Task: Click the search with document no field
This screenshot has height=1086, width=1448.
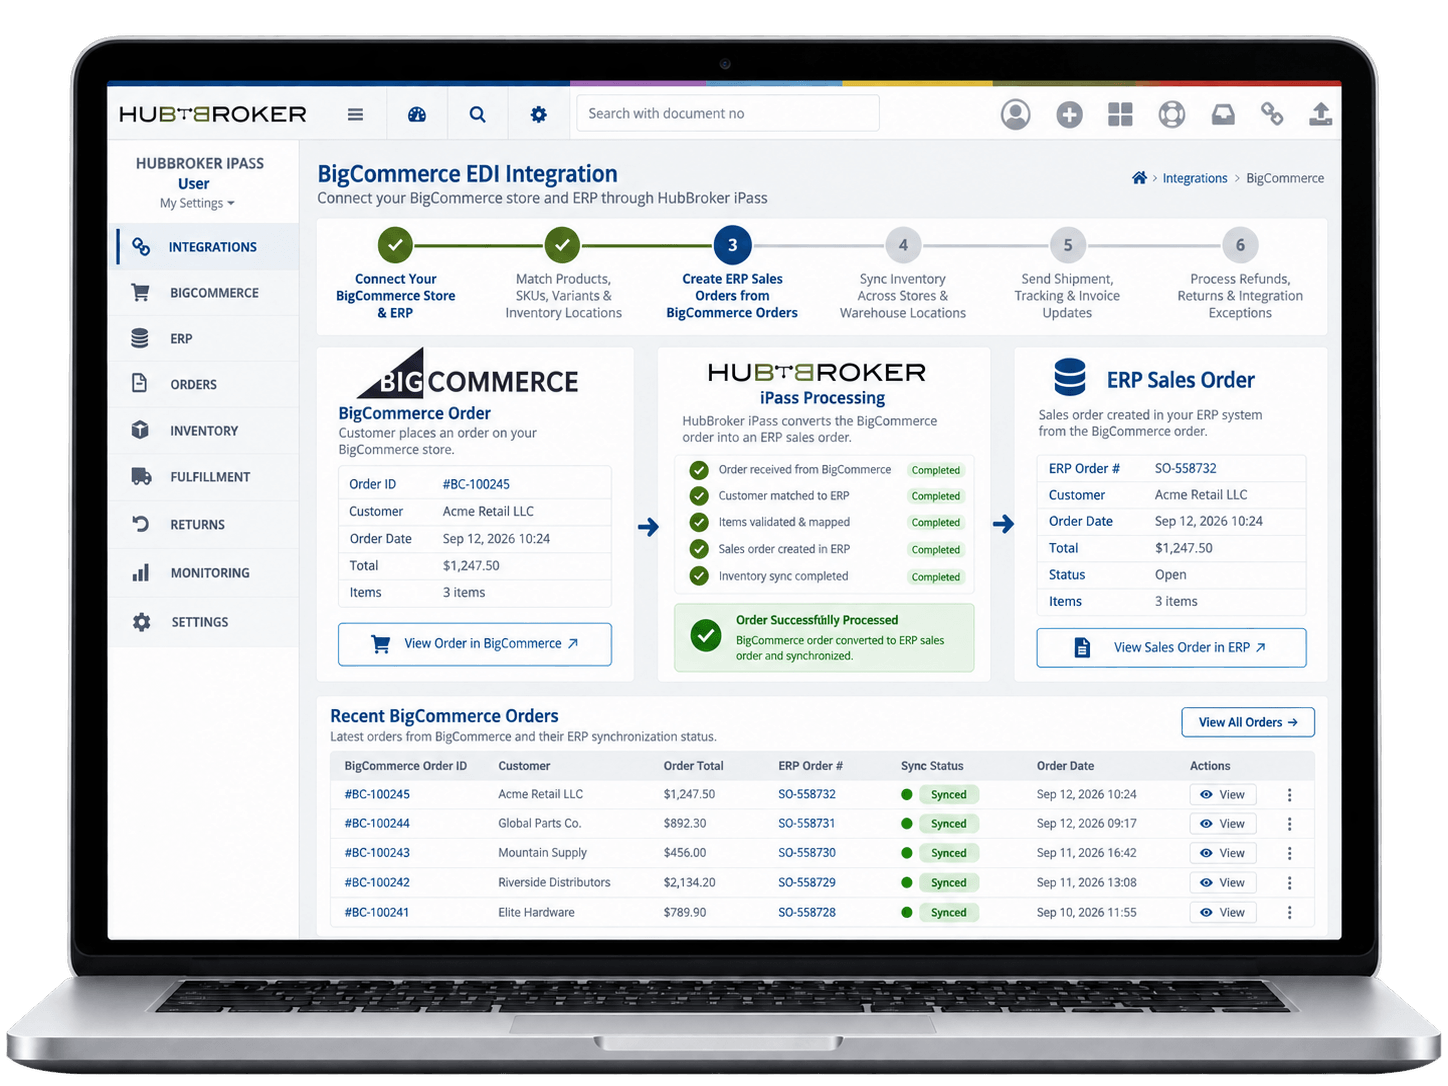Action: pyautogui.click(x=728, y=113)
